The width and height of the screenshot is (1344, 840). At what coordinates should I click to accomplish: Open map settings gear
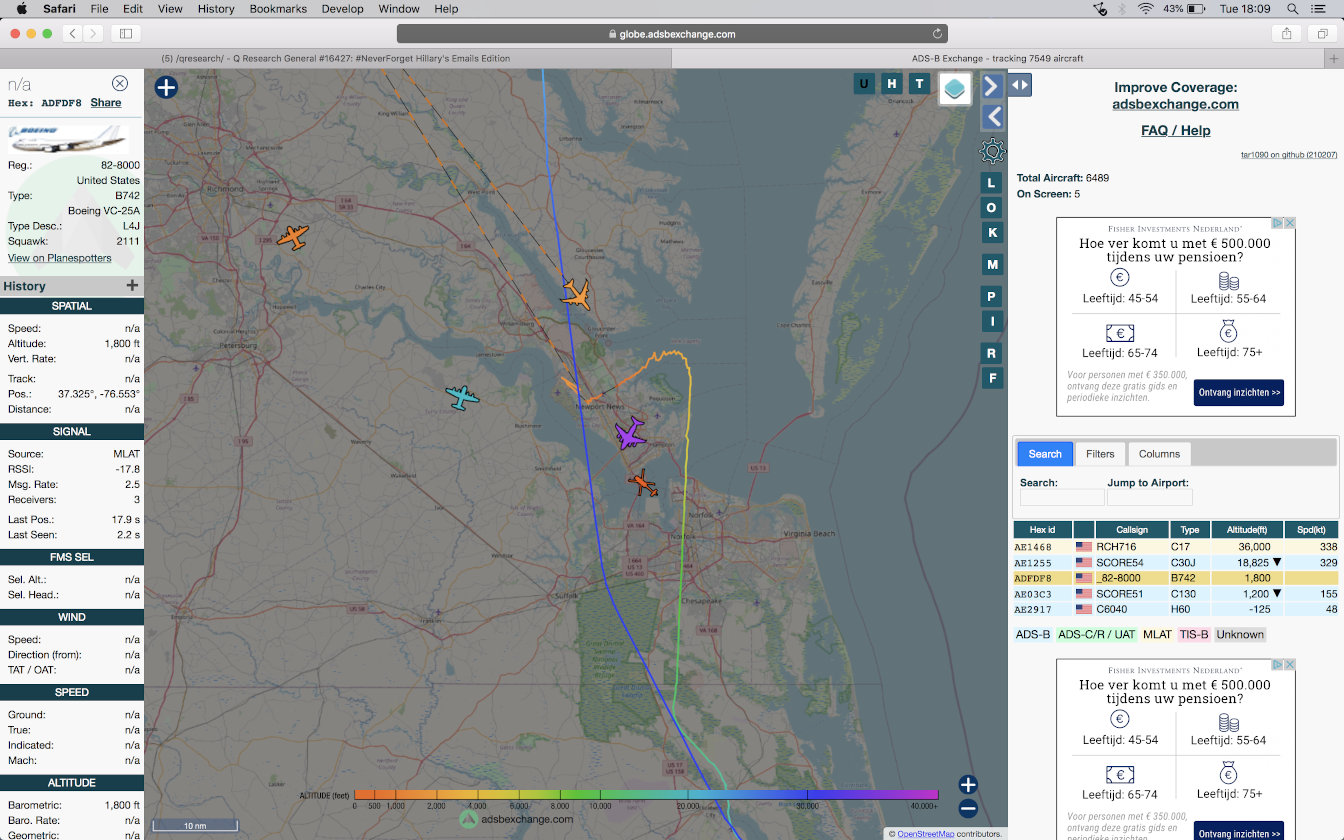pos(992,151)
